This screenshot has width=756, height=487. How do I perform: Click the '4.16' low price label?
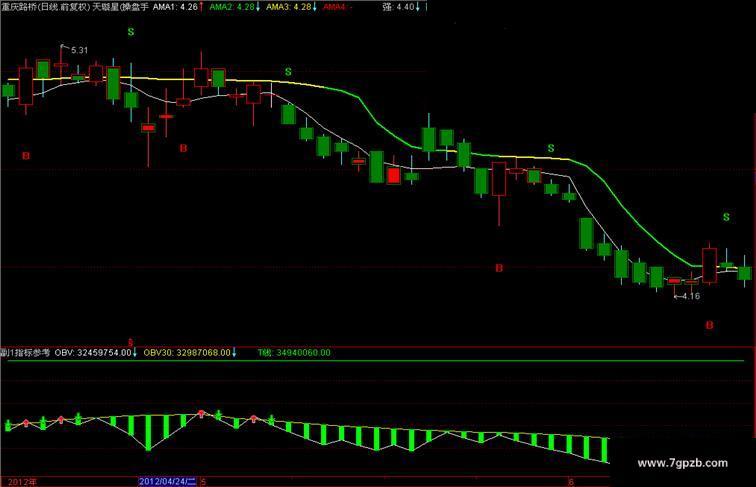tap(691, 296)
